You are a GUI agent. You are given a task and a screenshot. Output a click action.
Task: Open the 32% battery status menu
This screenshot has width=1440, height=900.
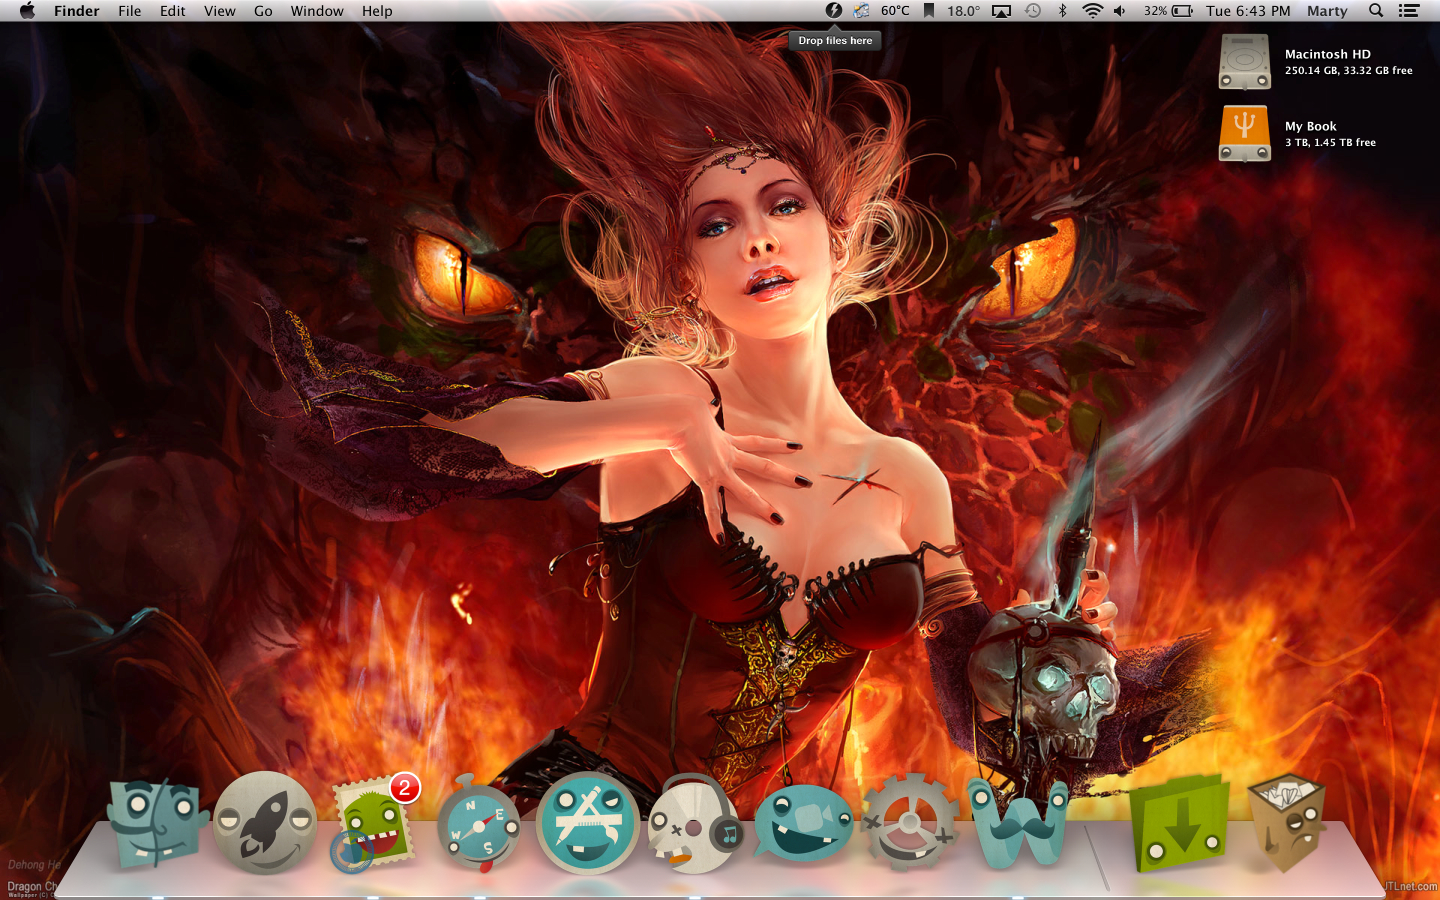[1168, 11]
